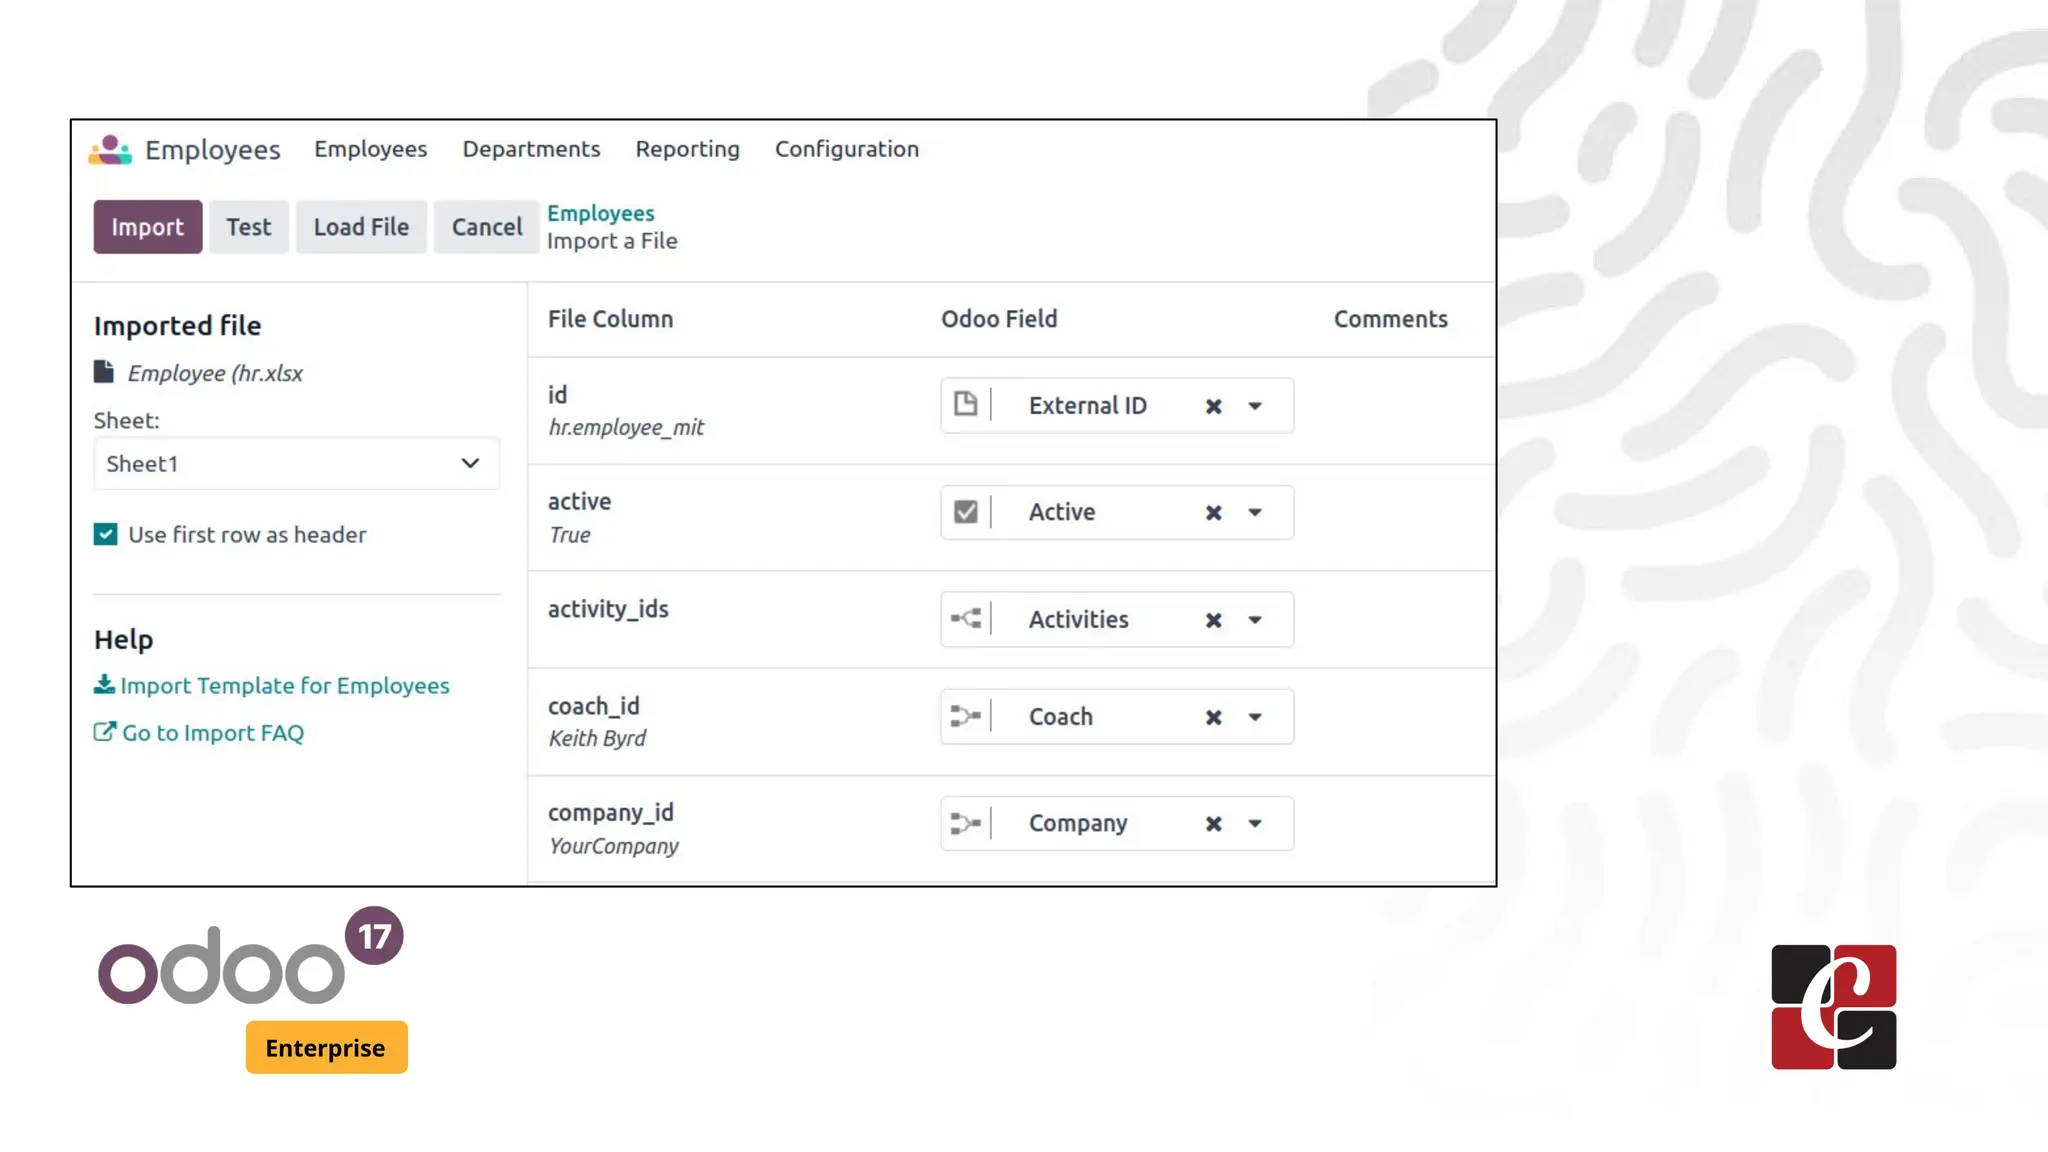This screenshot has height=1152, width=2048.
Task: Open the Company field dropdown arrow
Action: tap(1255, 824)
